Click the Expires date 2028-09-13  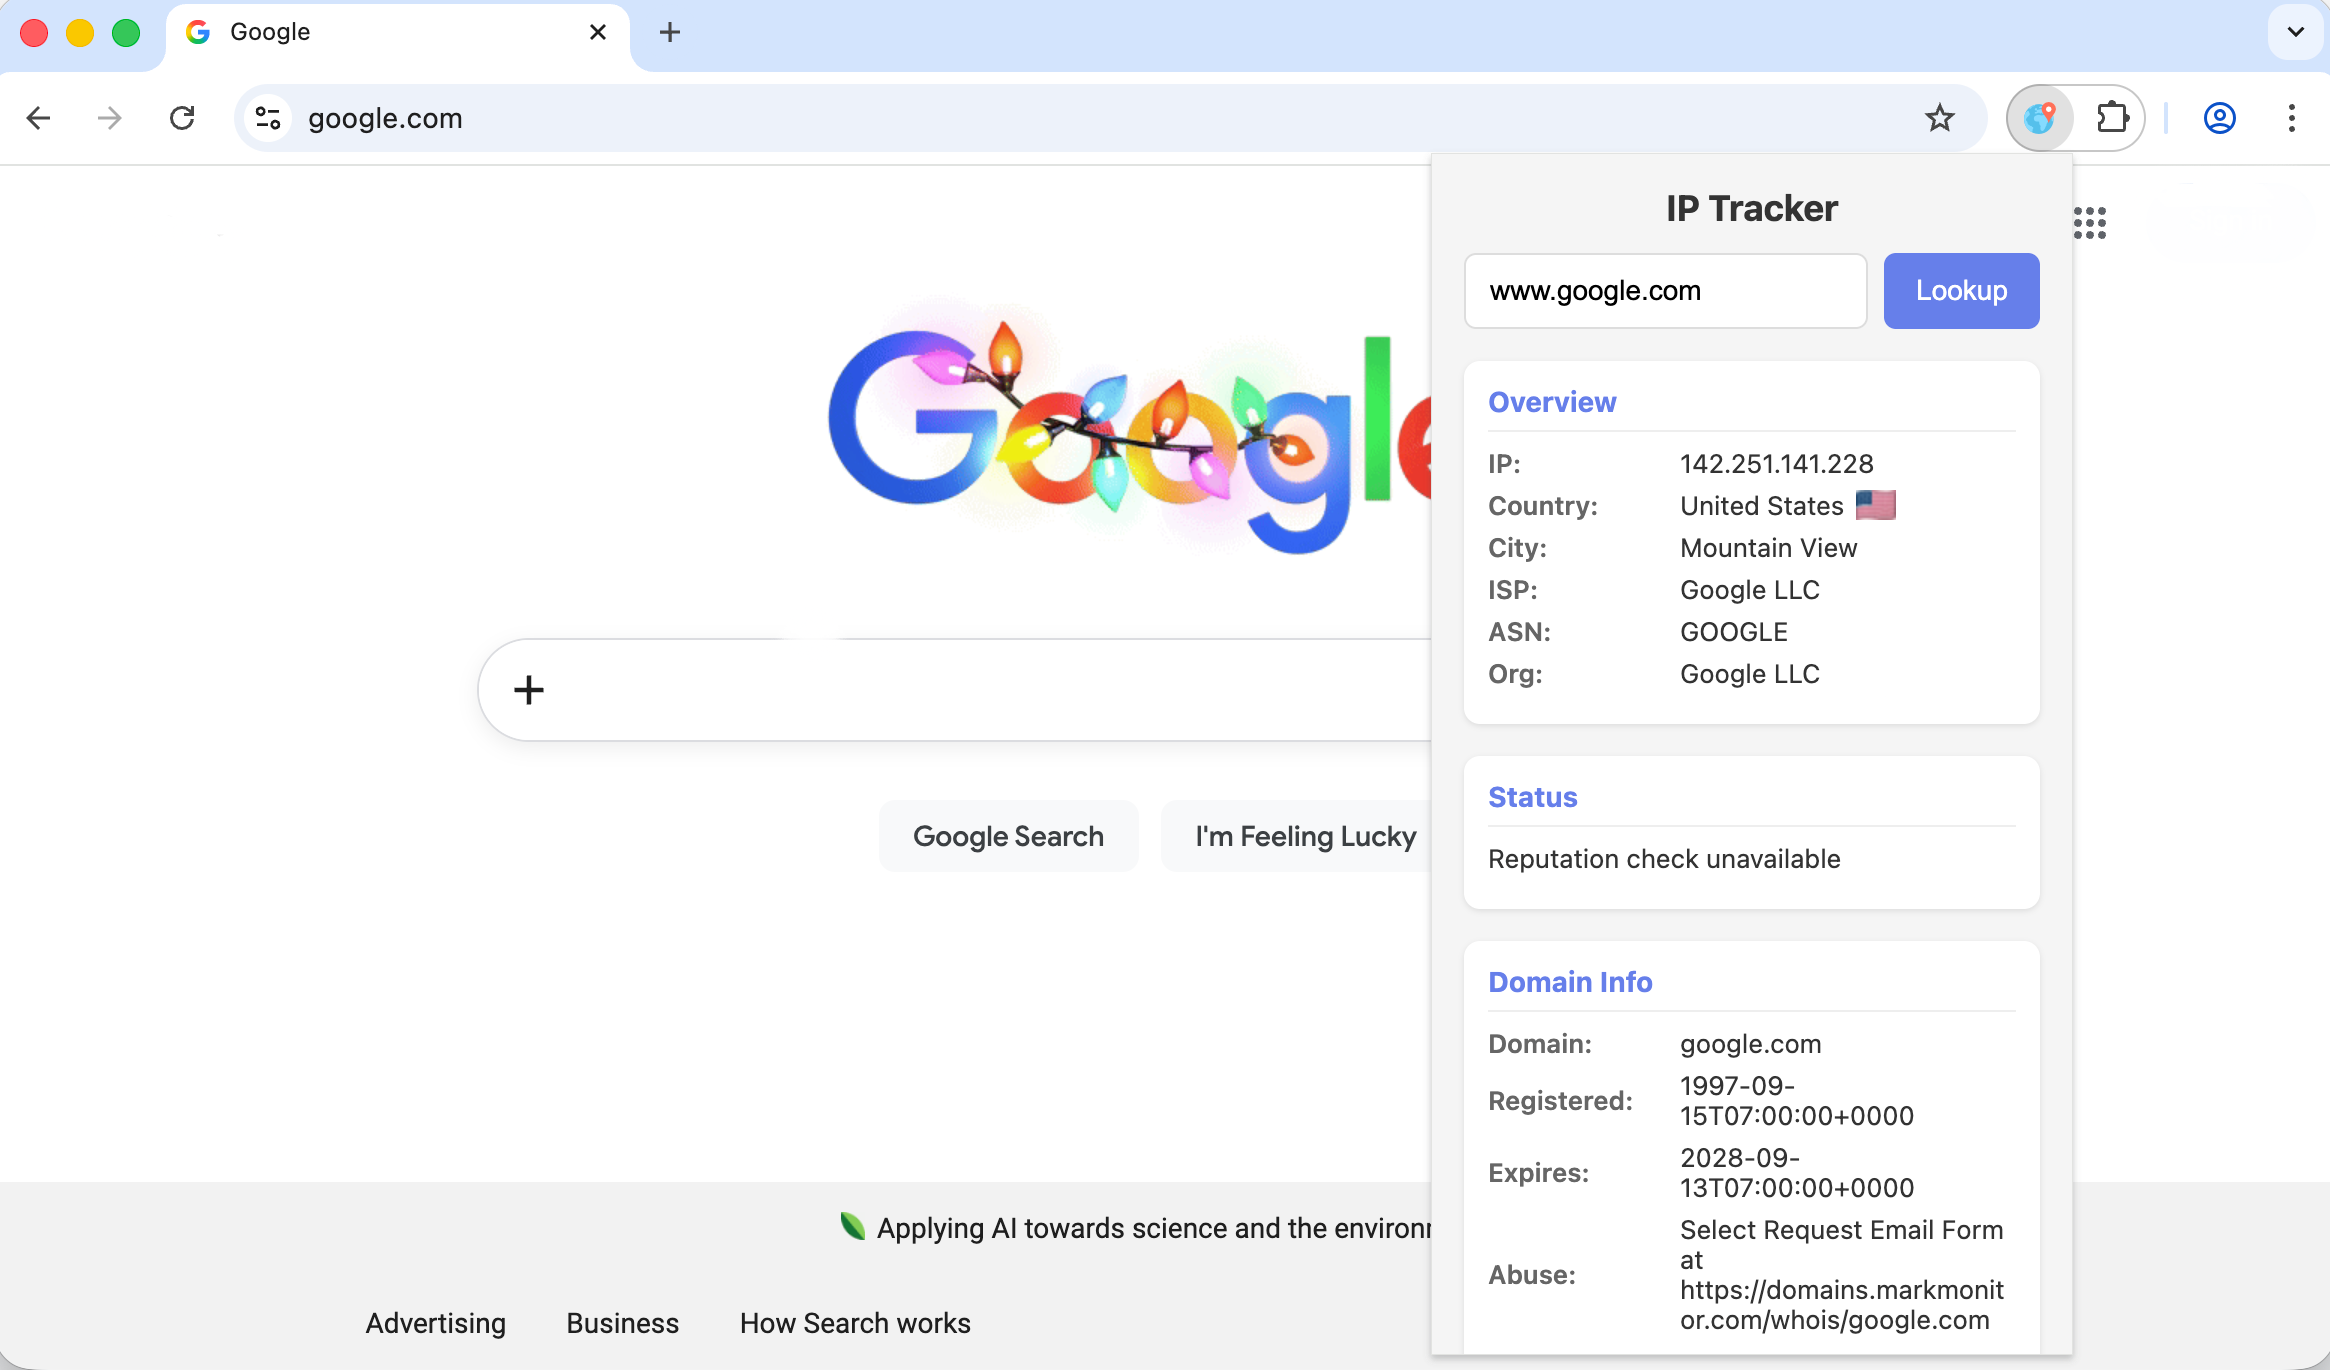(x=1797, y=1173)
